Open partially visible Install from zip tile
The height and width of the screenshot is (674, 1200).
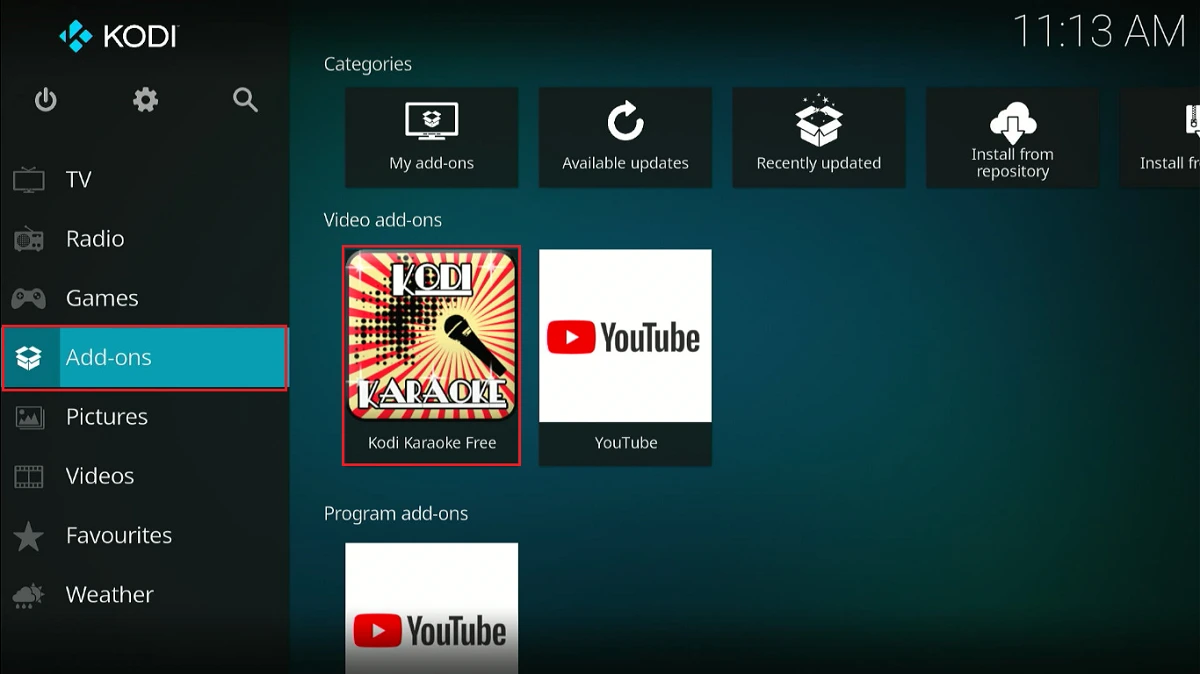[1160, 137]
